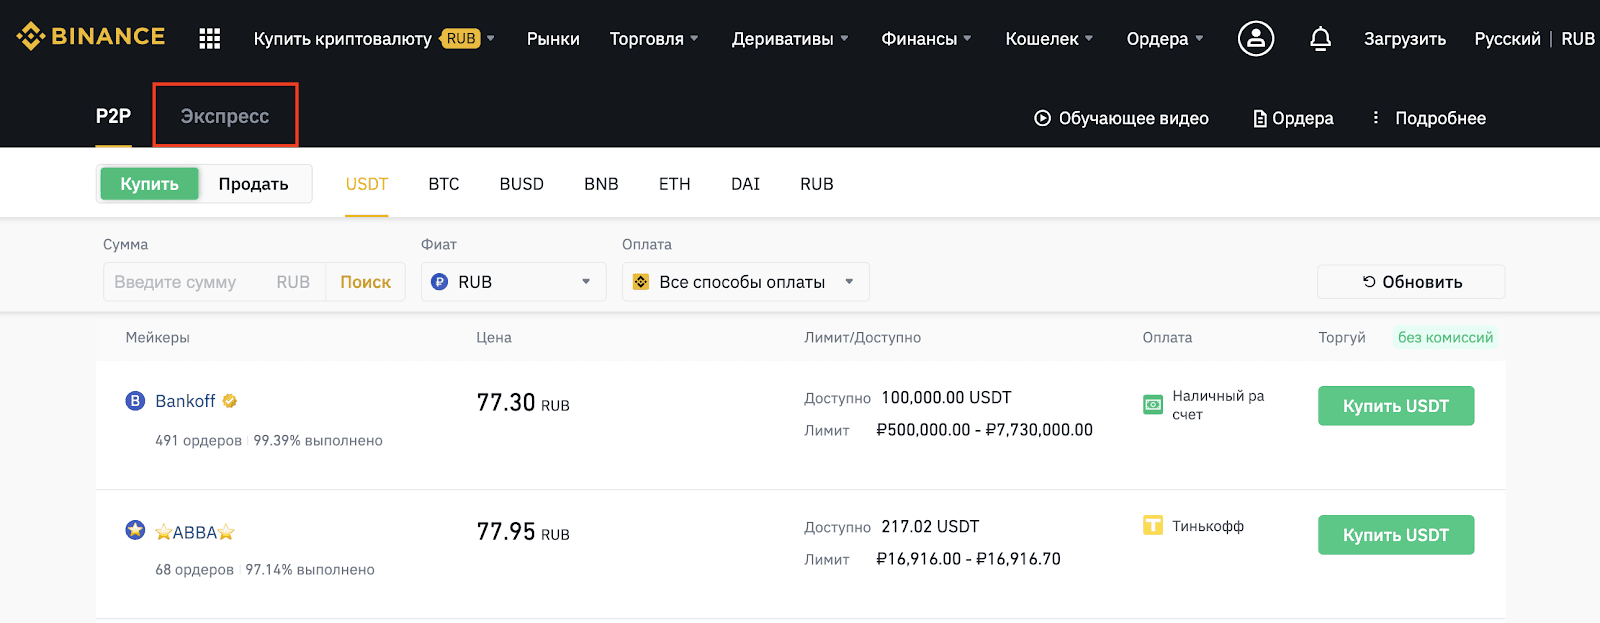Click the Обновить refresh button
Viewport: 1600px width, 623px height.
click(x=1411, y=282)
